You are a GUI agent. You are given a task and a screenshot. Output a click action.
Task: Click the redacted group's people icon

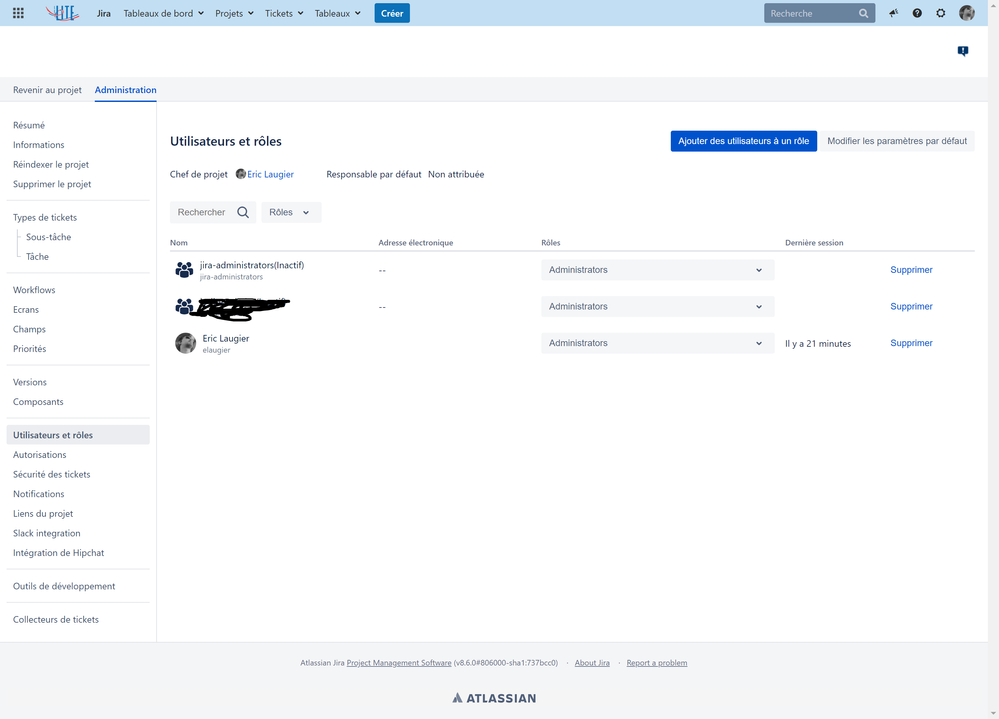[x=184, y=306]
